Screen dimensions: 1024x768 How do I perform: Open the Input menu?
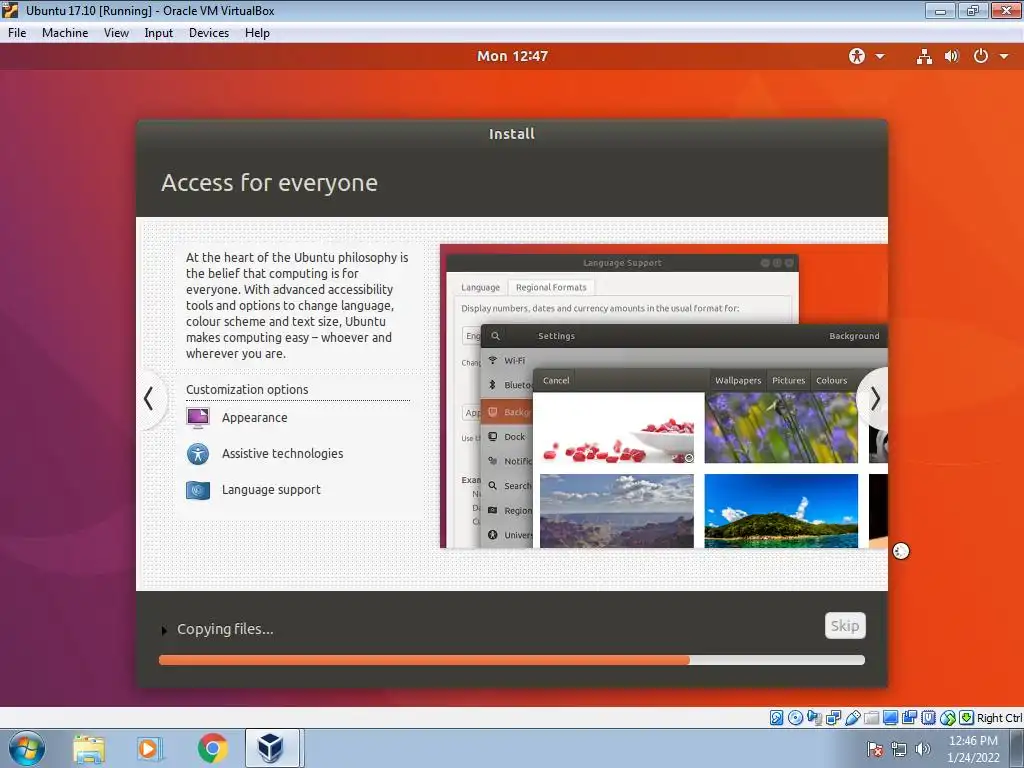coord(158,33)
